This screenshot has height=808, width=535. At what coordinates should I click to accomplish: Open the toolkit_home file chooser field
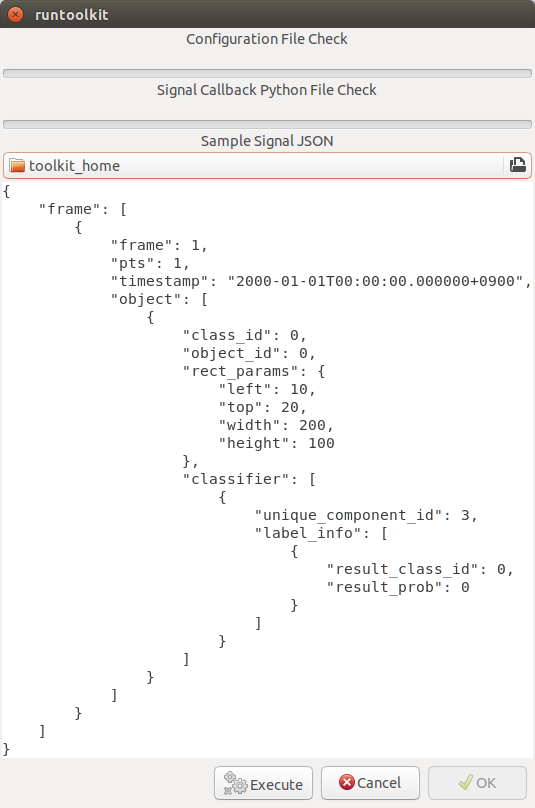pyautogui.click(x=267, y=165)
